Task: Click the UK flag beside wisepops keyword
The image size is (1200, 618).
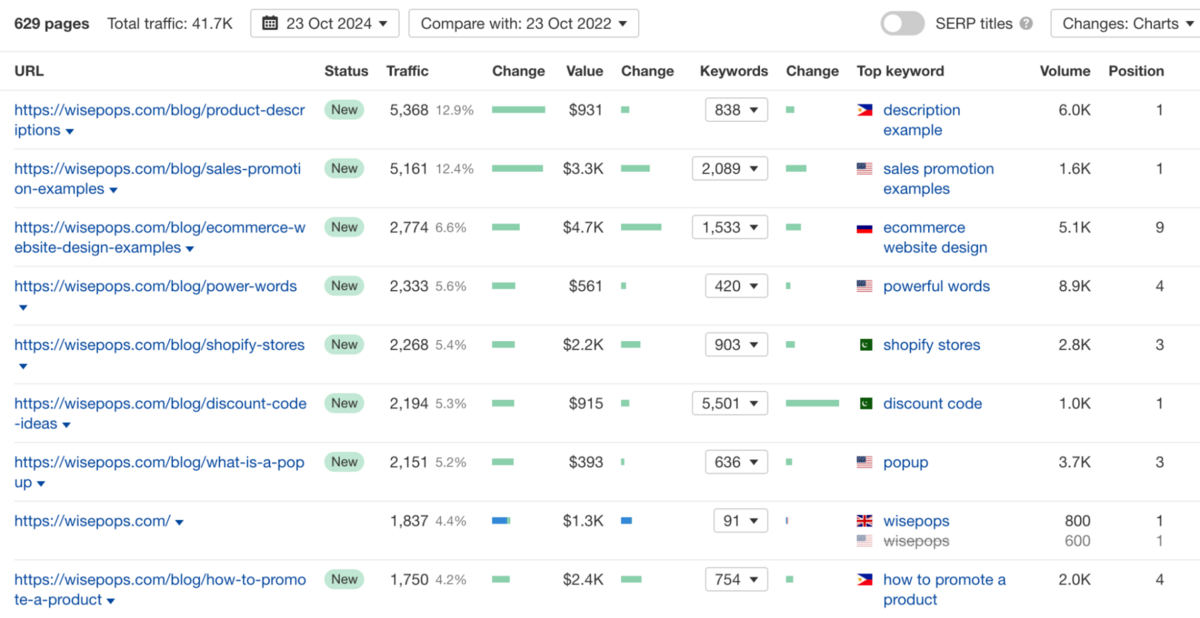Action: [865, 521]
